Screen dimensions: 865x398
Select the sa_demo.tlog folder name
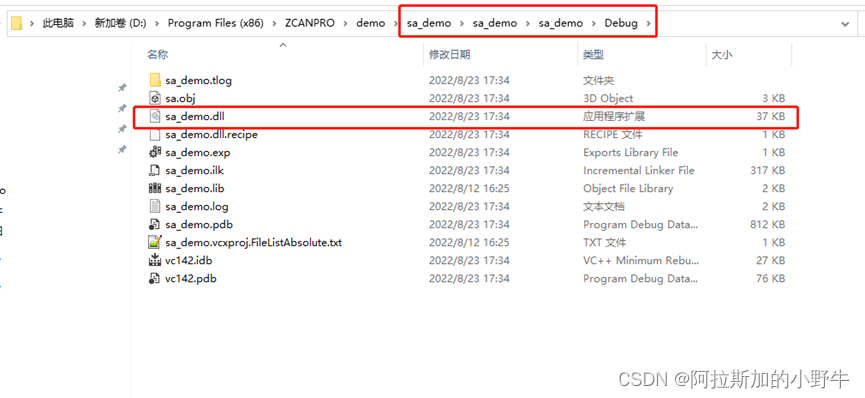click(x=199, y=81)
